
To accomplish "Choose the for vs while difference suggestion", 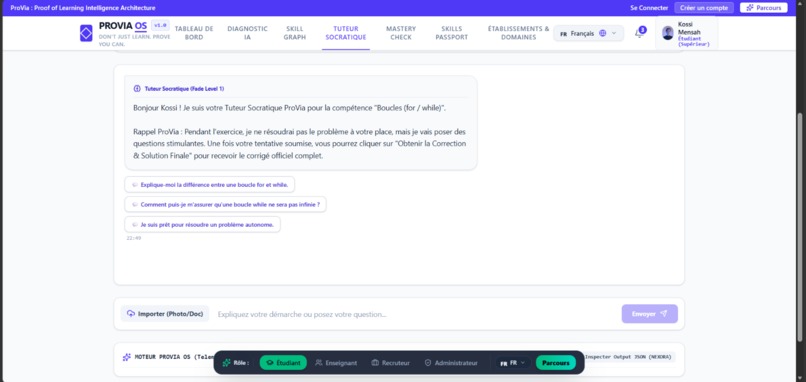I will [x=210, y=185].
